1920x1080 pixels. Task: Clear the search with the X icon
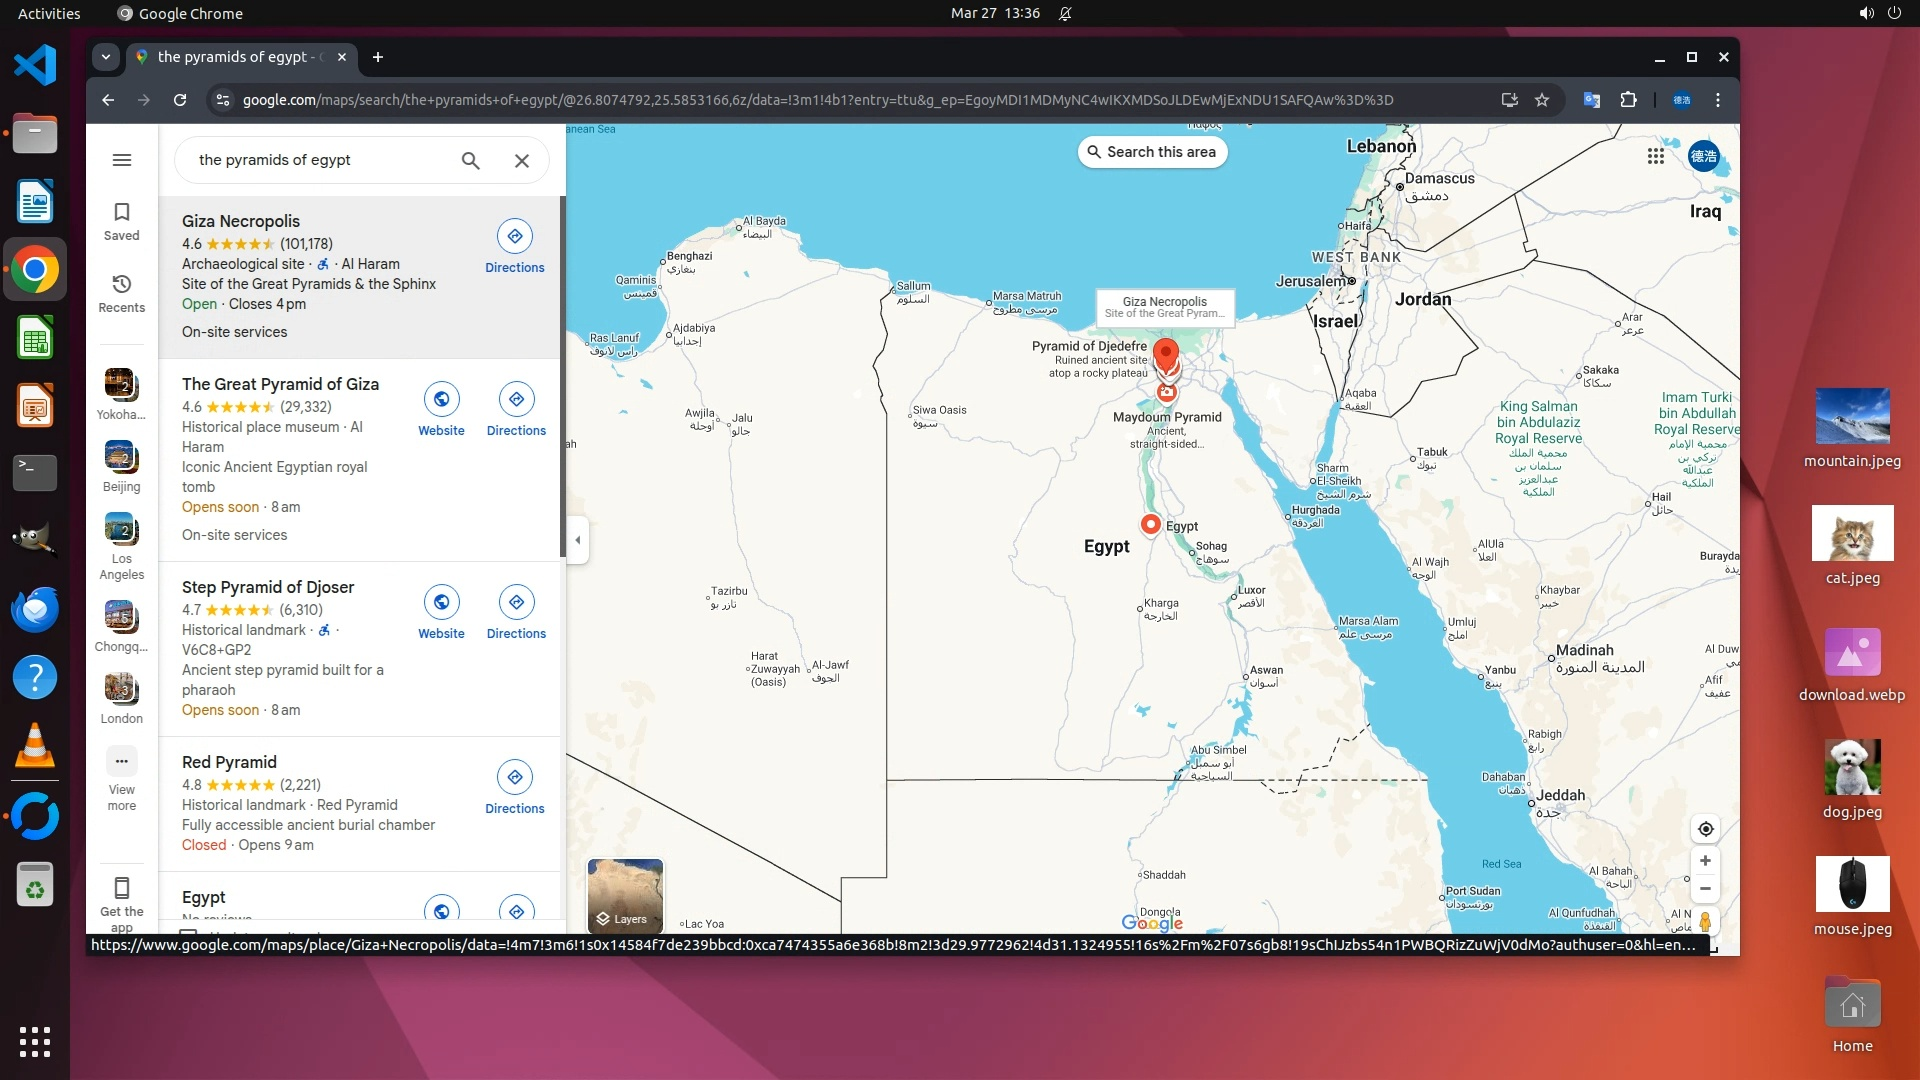tap(521, 160)
